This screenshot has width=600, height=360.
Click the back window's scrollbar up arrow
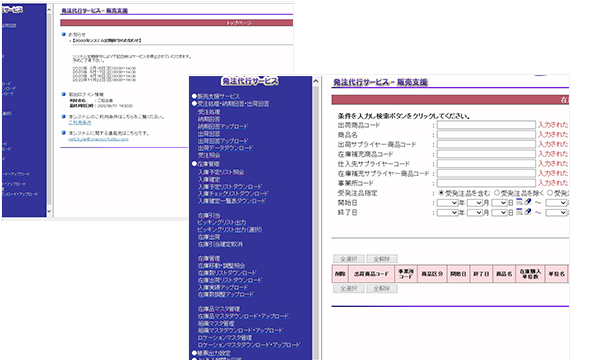point(49,10)
